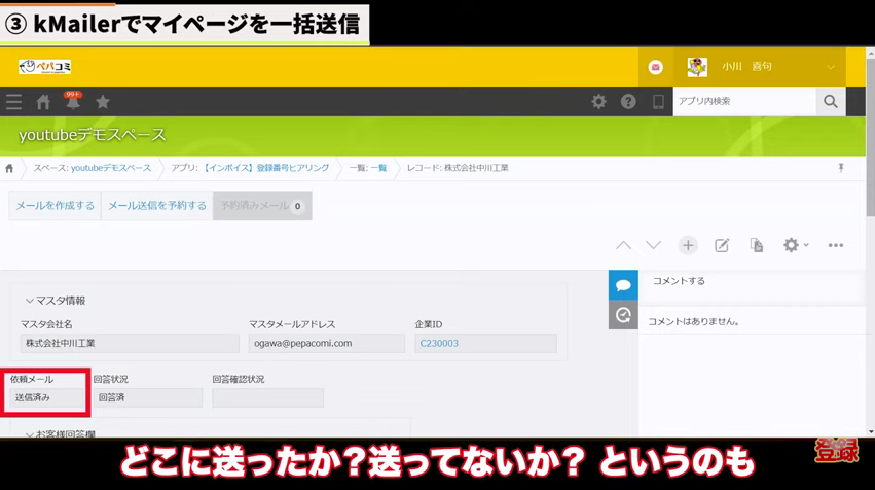This screenshot has width=875, height=490.
Task: Open the more options ellipsis menu
Action: (x=836, y=245)
